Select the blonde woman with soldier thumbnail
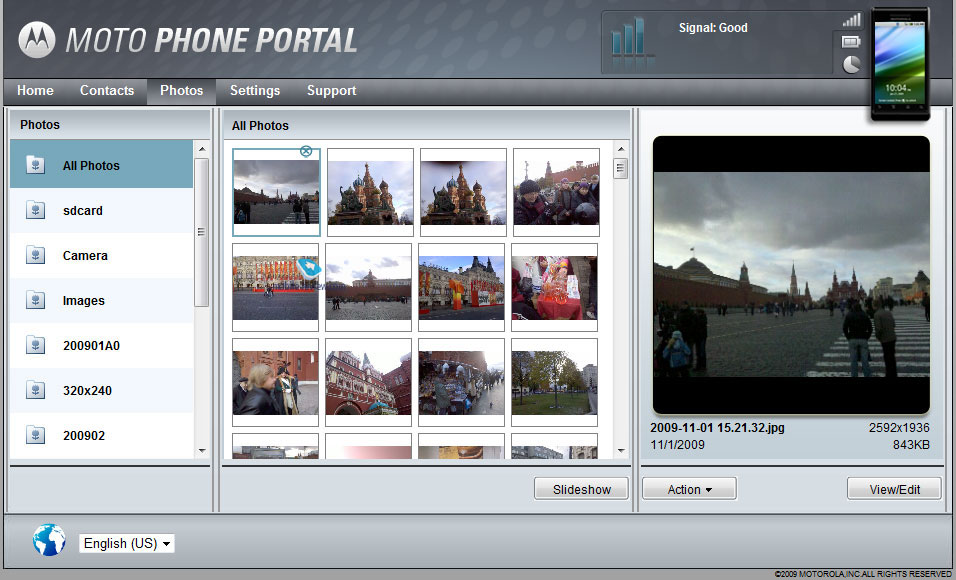Viewport: 956px width, 580px height. [276, 382]
